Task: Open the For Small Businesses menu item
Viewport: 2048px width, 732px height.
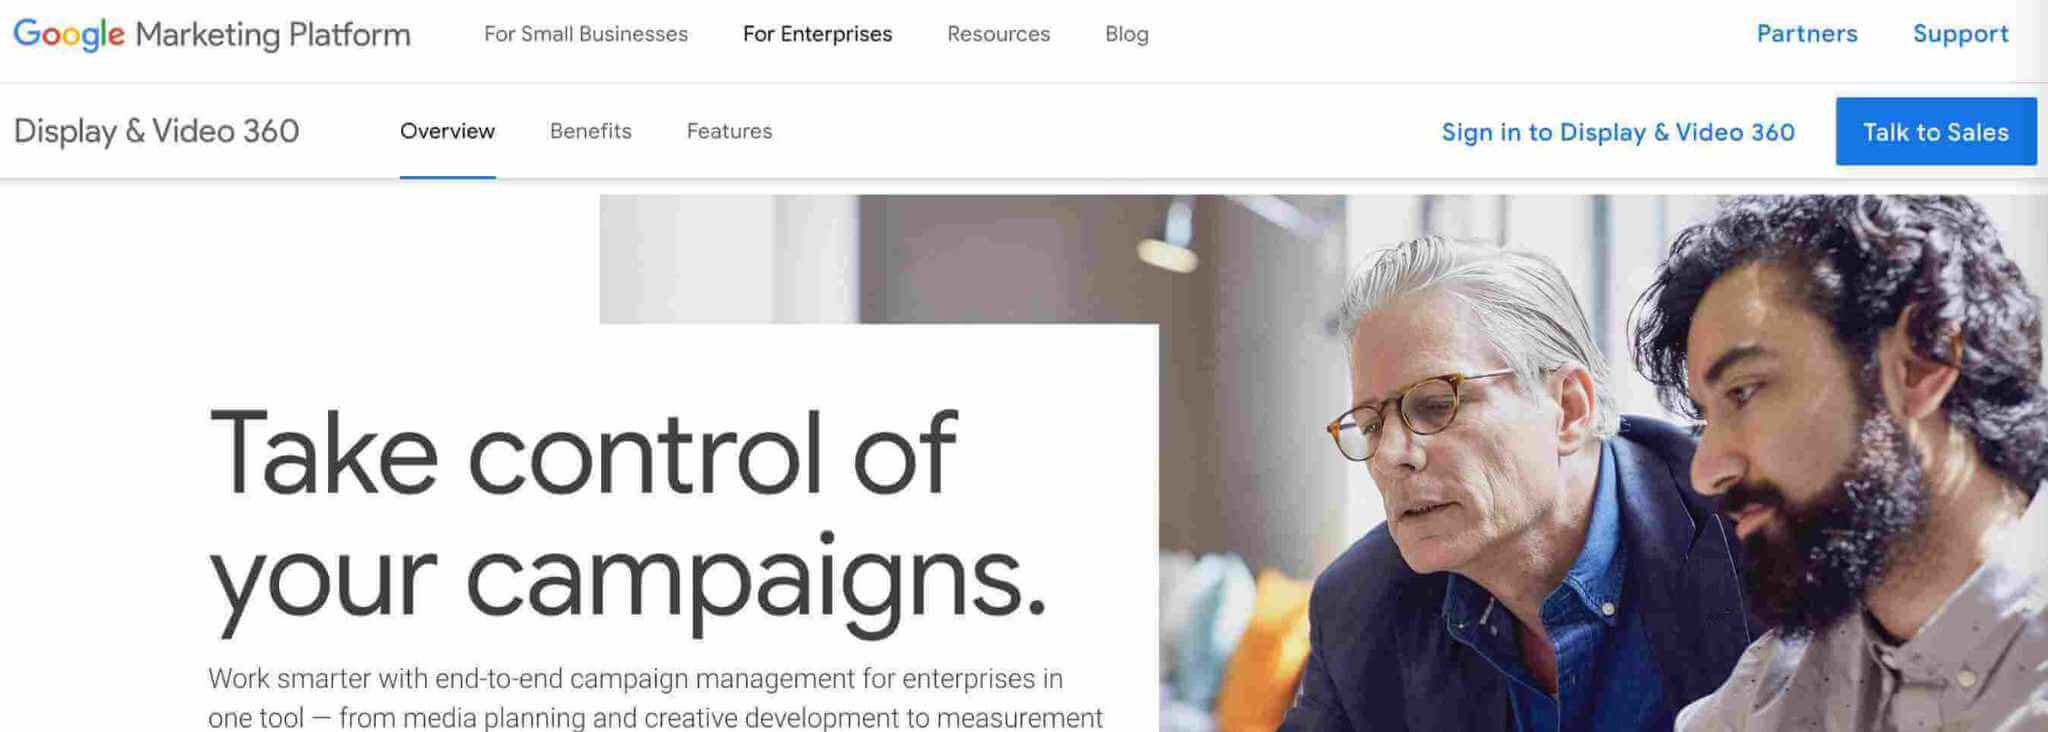Action: [x=584, y=34]
